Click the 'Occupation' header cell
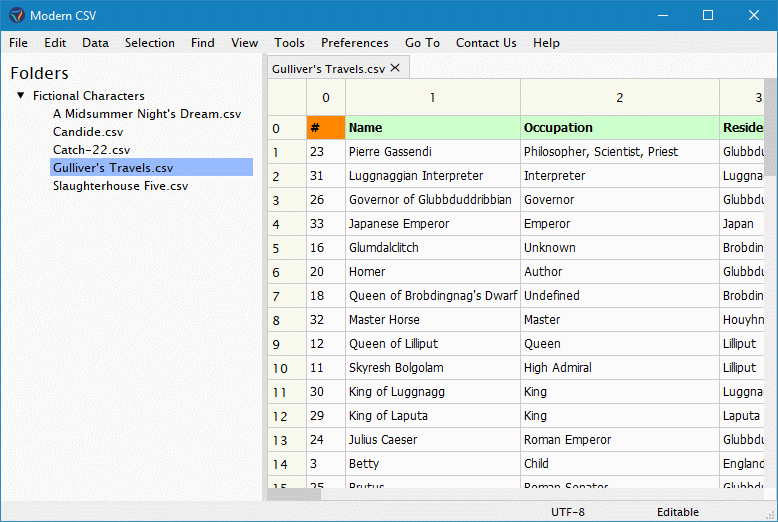778x522 pixels. click(620, 128)
